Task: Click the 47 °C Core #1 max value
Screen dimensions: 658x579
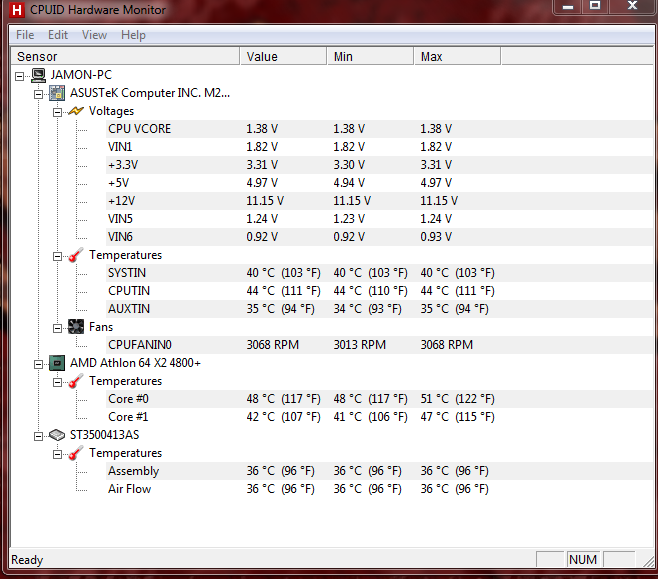Action: pyautogui.click(x=457, y=417)
